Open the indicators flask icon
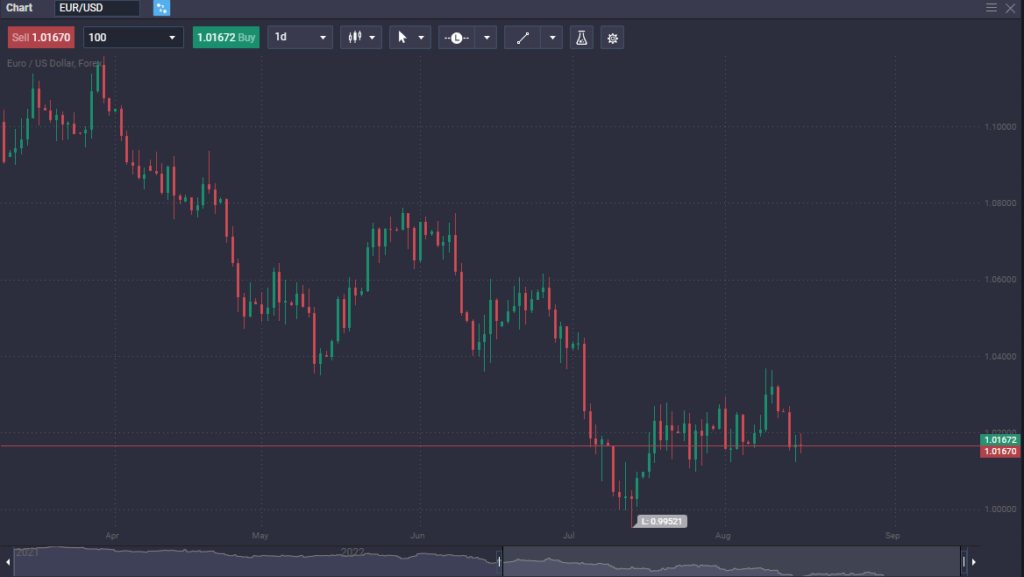 tap(580, 38)
